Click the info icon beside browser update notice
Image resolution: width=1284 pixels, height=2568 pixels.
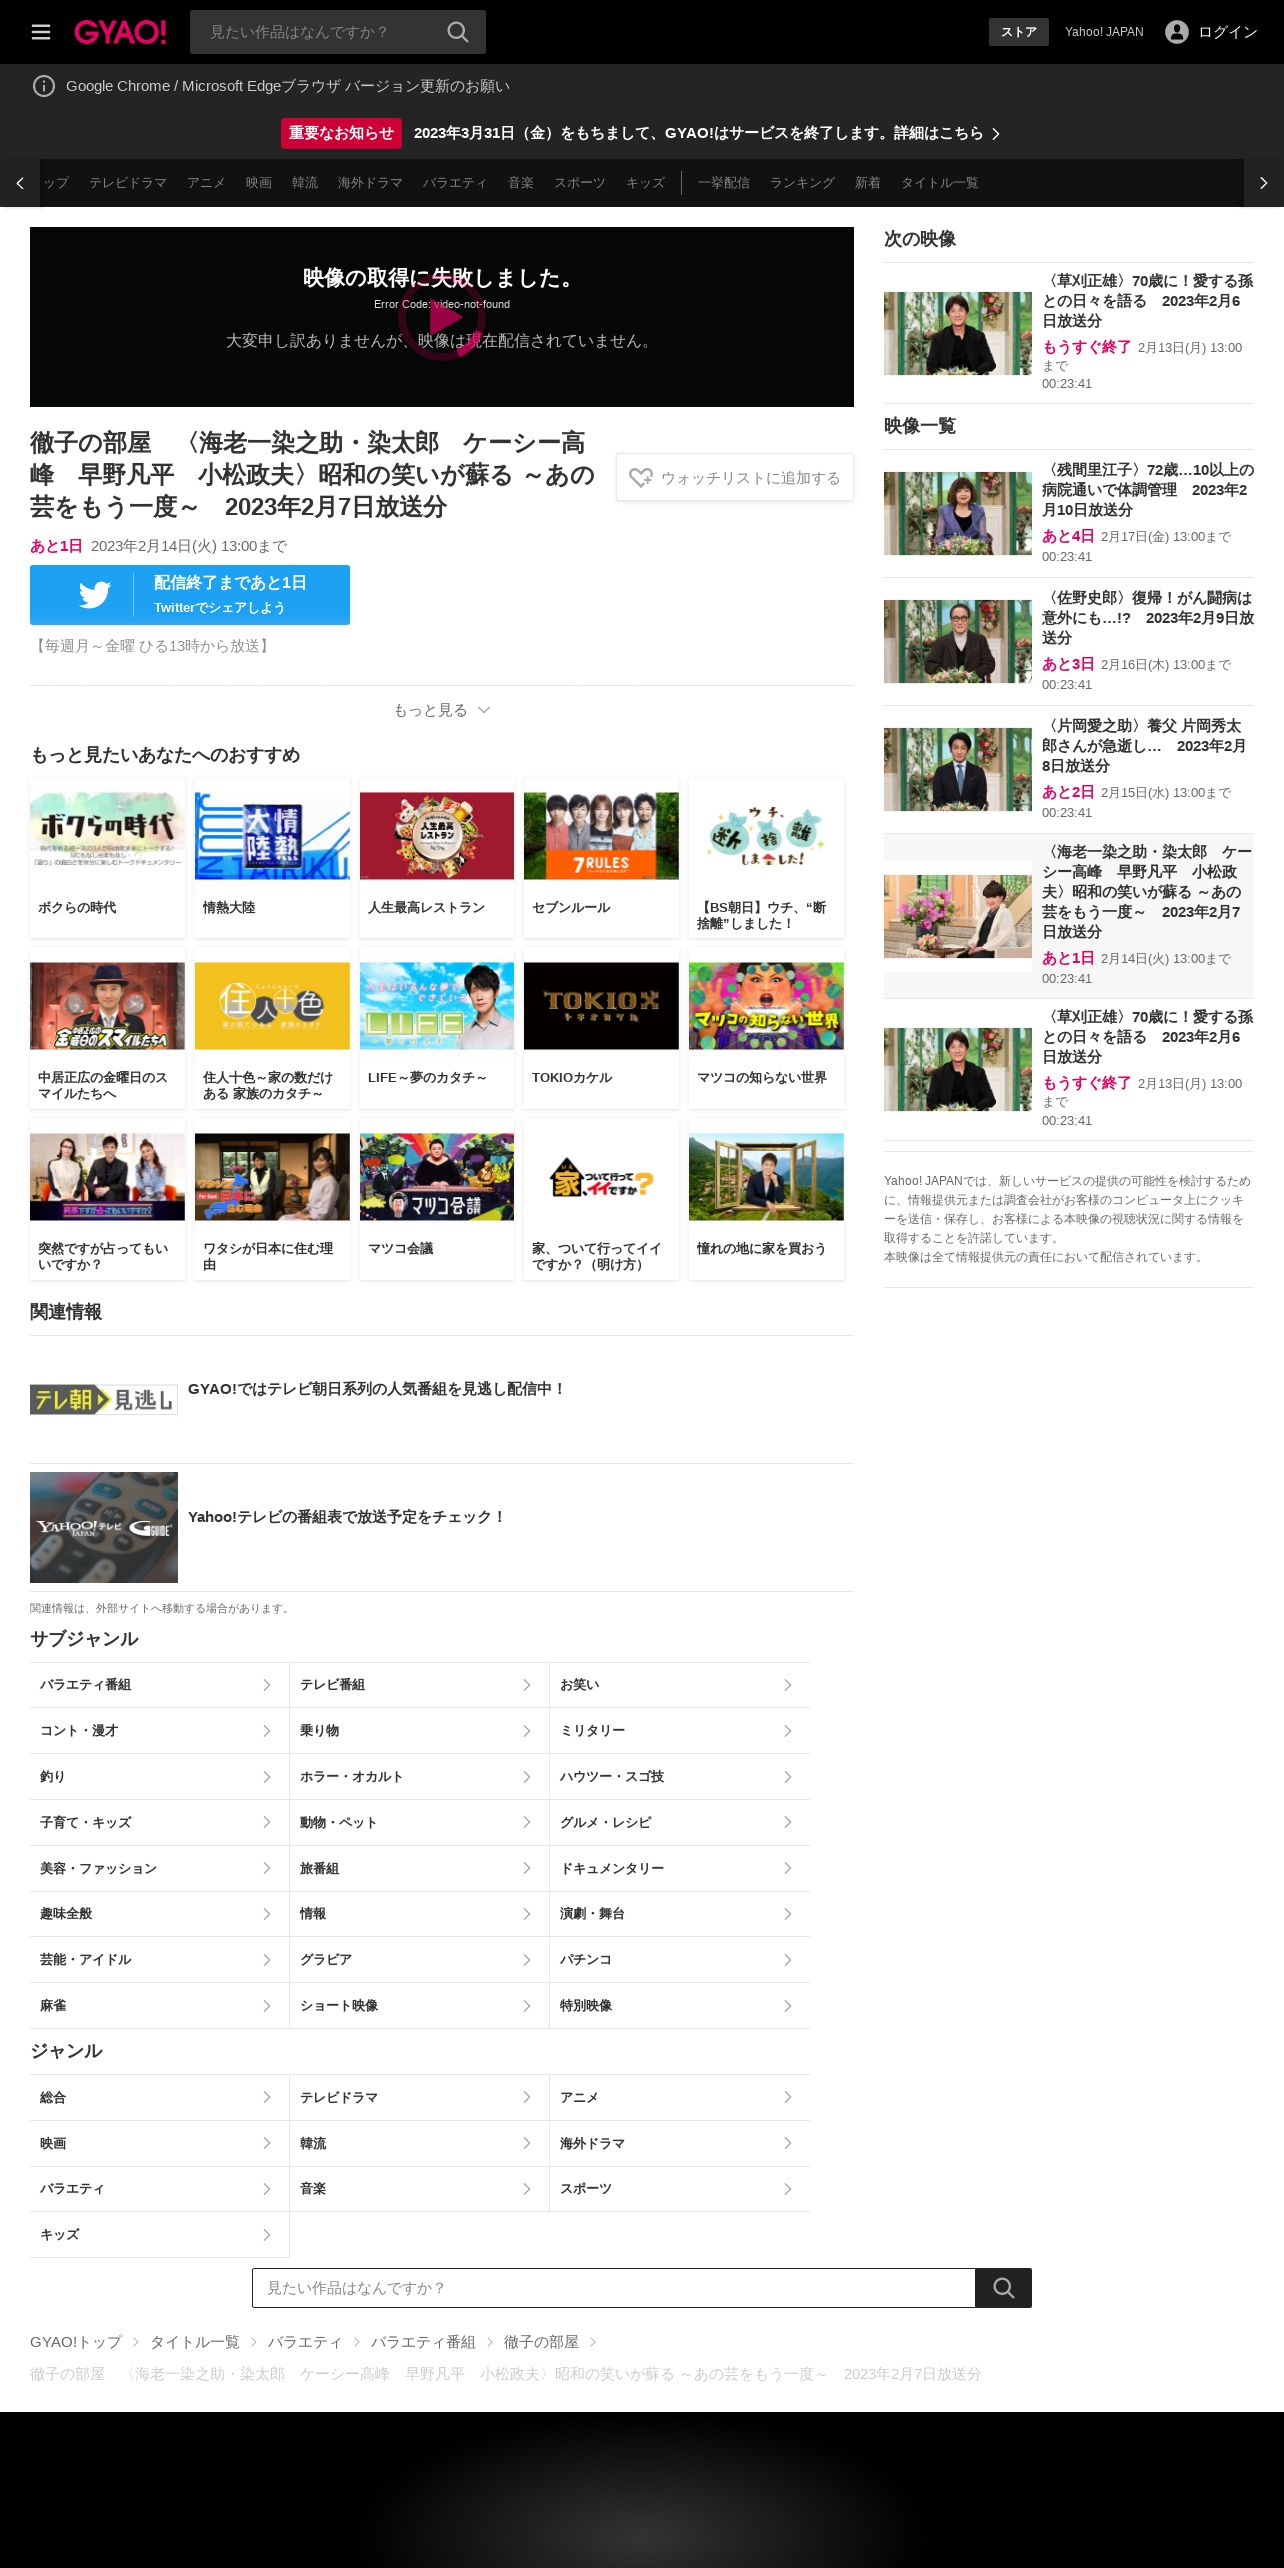[x=44, y=86]
